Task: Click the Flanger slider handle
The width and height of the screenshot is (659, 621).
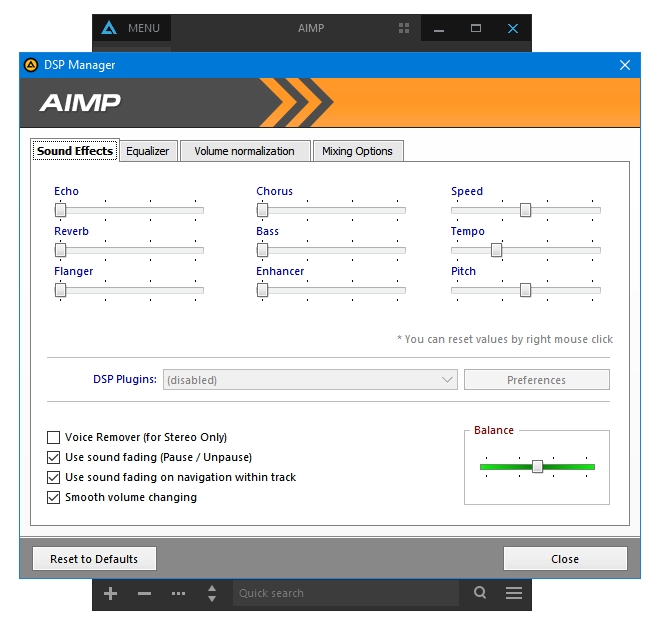Action: (61, 290)
